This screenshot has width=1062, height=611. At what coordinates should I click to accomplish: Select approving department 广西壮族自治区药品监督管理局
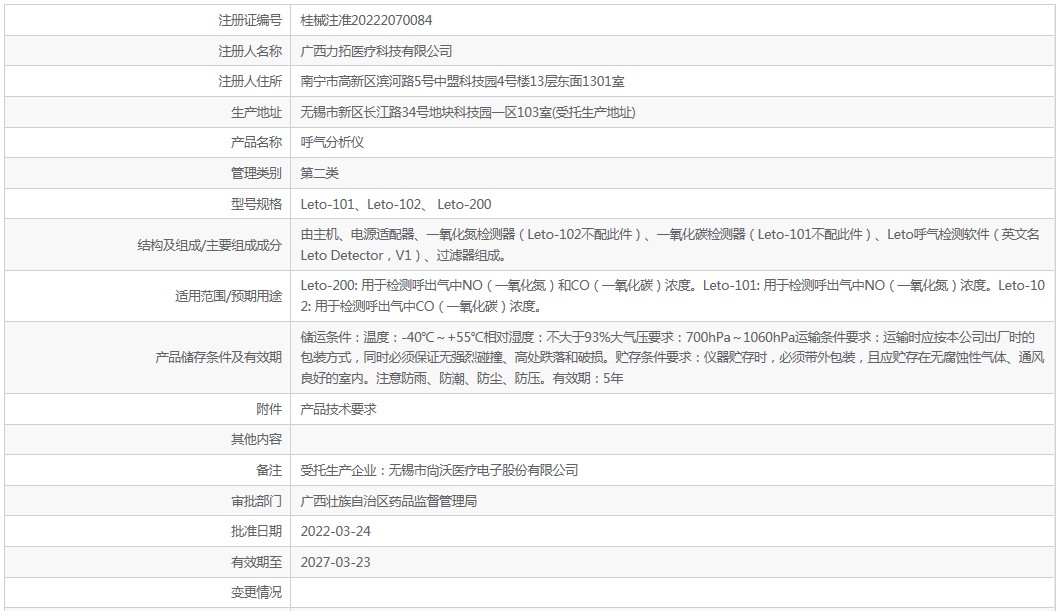click(x=389, y=501)
